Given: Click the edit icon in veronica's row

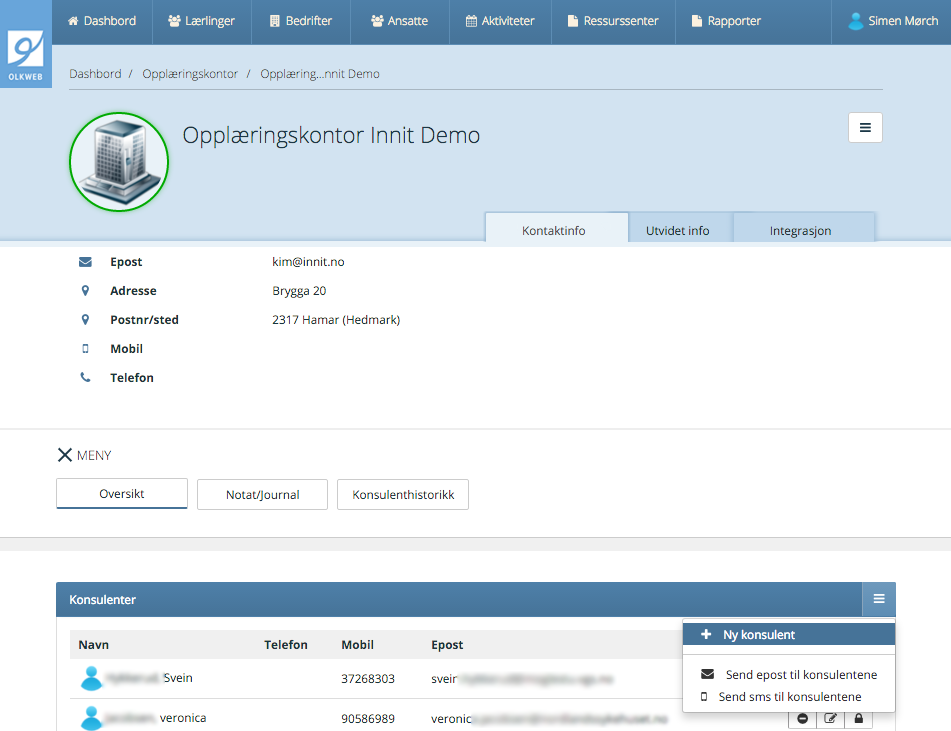Looking at the screenshot, I should coord(830,718).
